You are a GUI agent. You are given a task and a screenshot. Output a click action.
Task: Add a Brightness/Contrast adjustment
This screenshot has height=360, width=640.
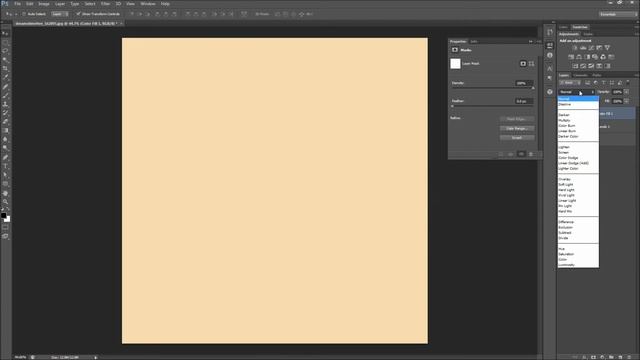(575, 48)
